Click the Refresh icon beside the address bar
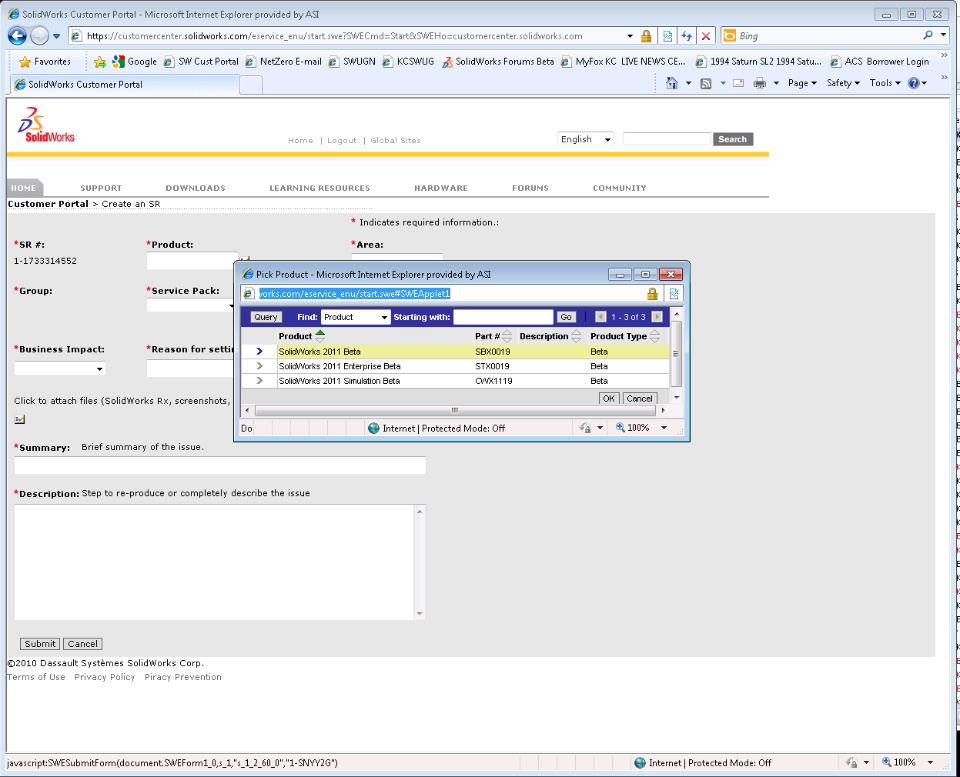The width and height of the screenshot is (960, 777). (x=687, y=36)
